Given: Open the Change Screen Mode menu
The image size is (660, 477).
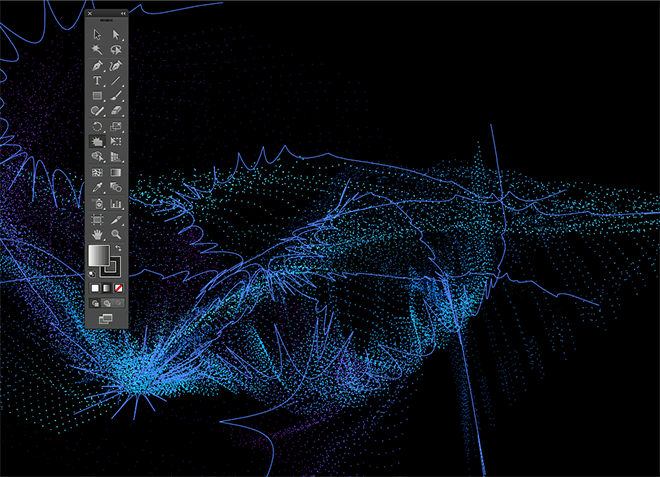Looking at the screenshot, I should [x=106, y=318].
